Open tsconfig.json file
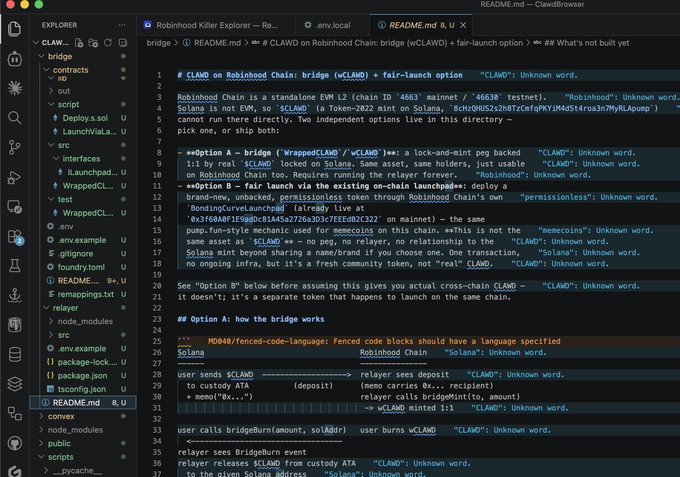Screen dimensions: 680x477 coord(82,389)
